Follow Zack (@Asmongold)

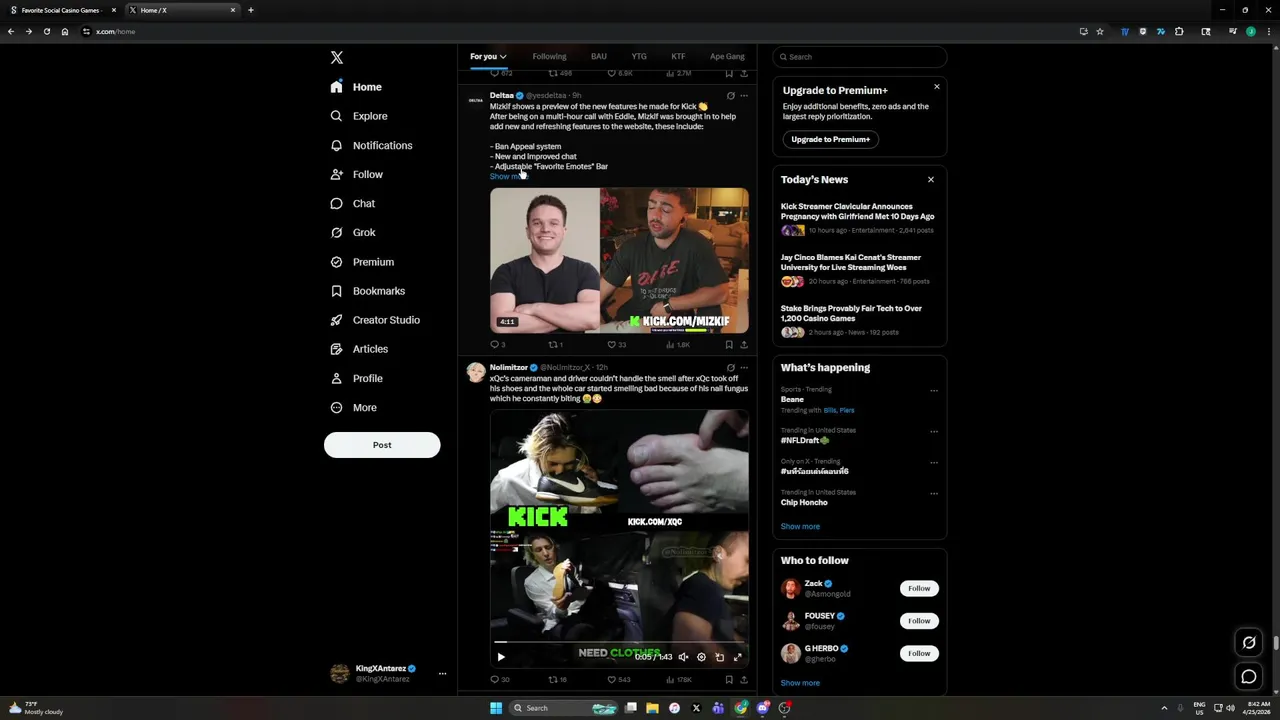click(x=919, y=588)
